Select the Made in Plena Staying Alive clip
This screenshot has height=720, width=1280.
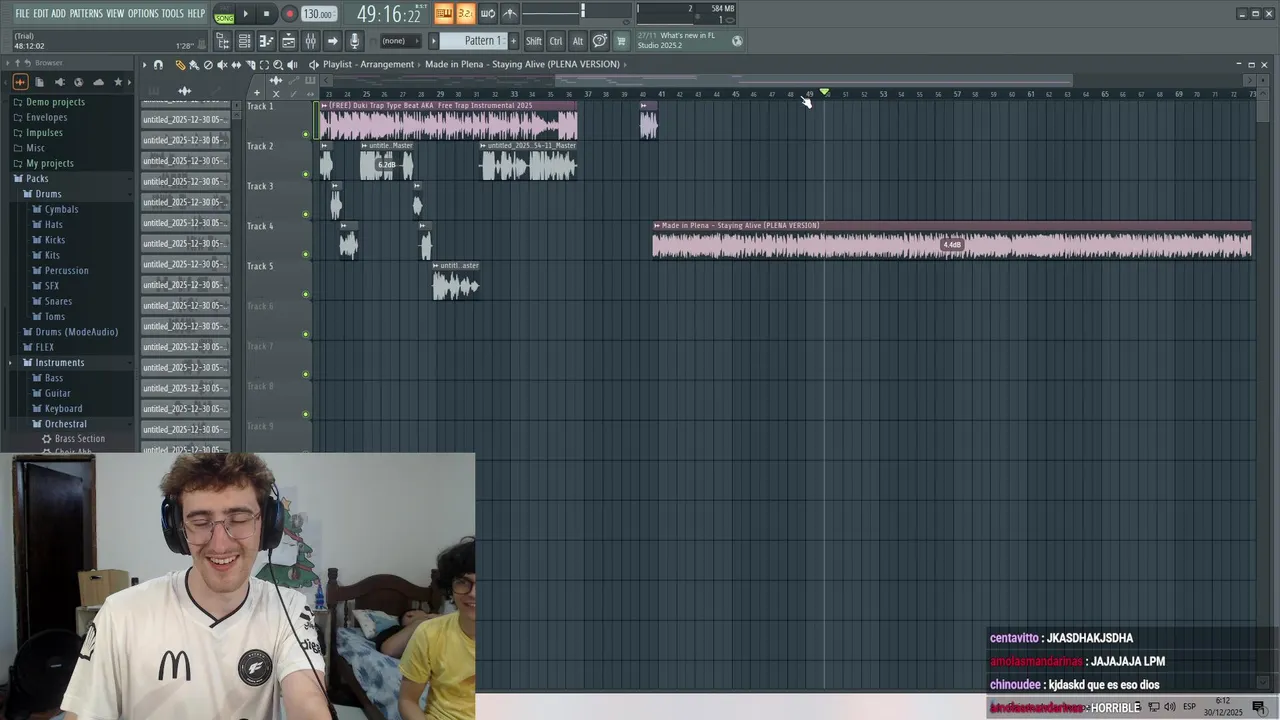point(952,240)
